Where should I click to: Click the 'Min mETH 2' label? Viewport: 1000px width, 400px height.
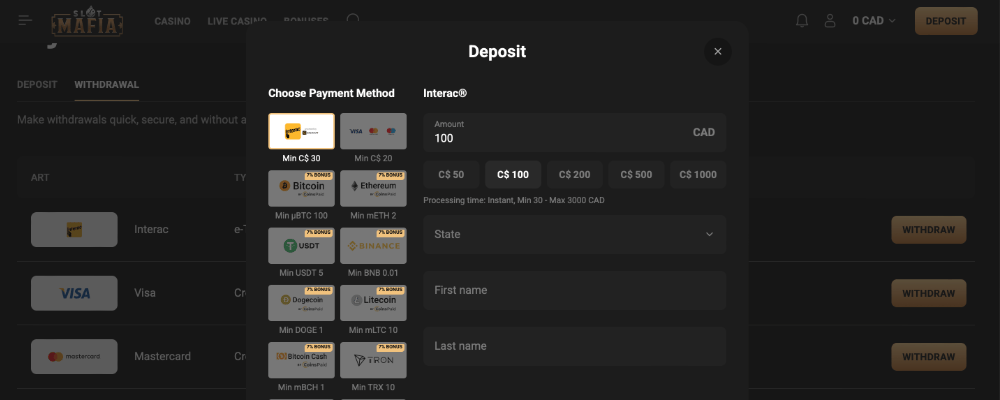point(373,216)
